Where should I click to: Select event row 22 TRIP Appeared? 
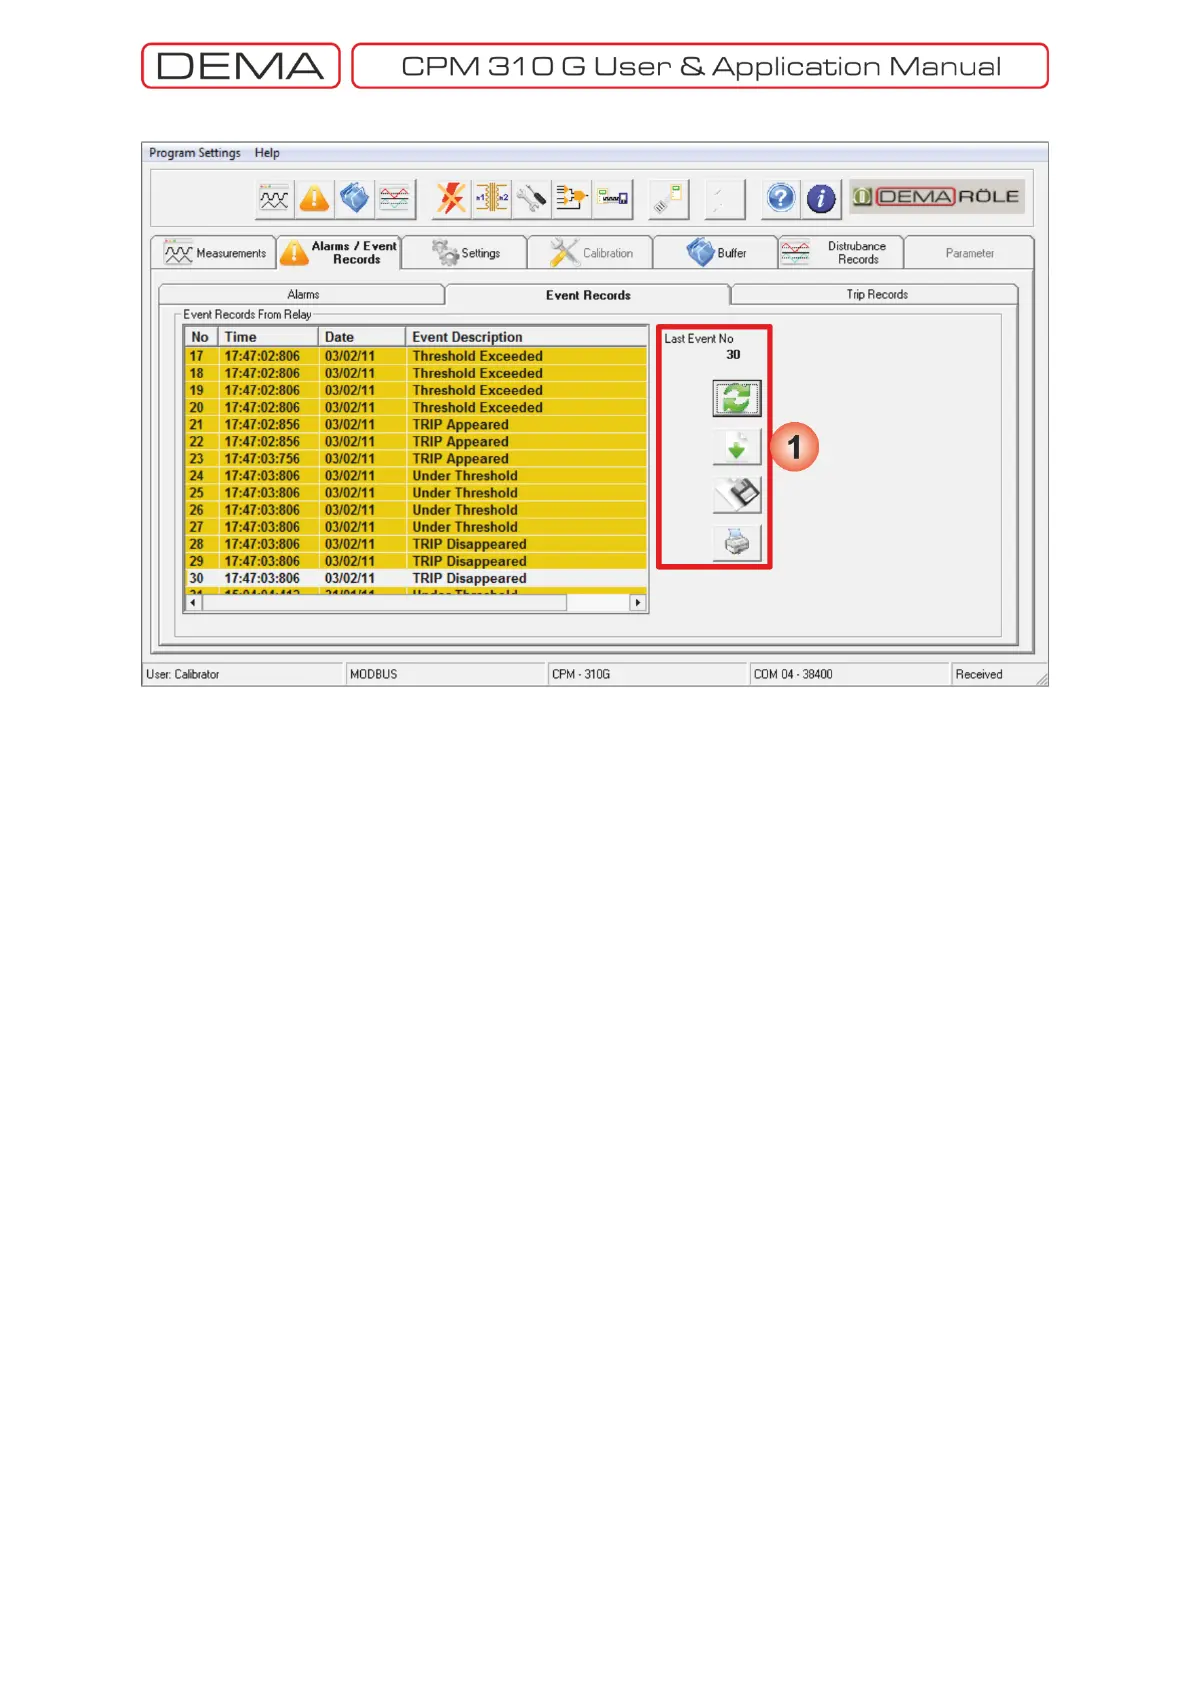[416, 441]
